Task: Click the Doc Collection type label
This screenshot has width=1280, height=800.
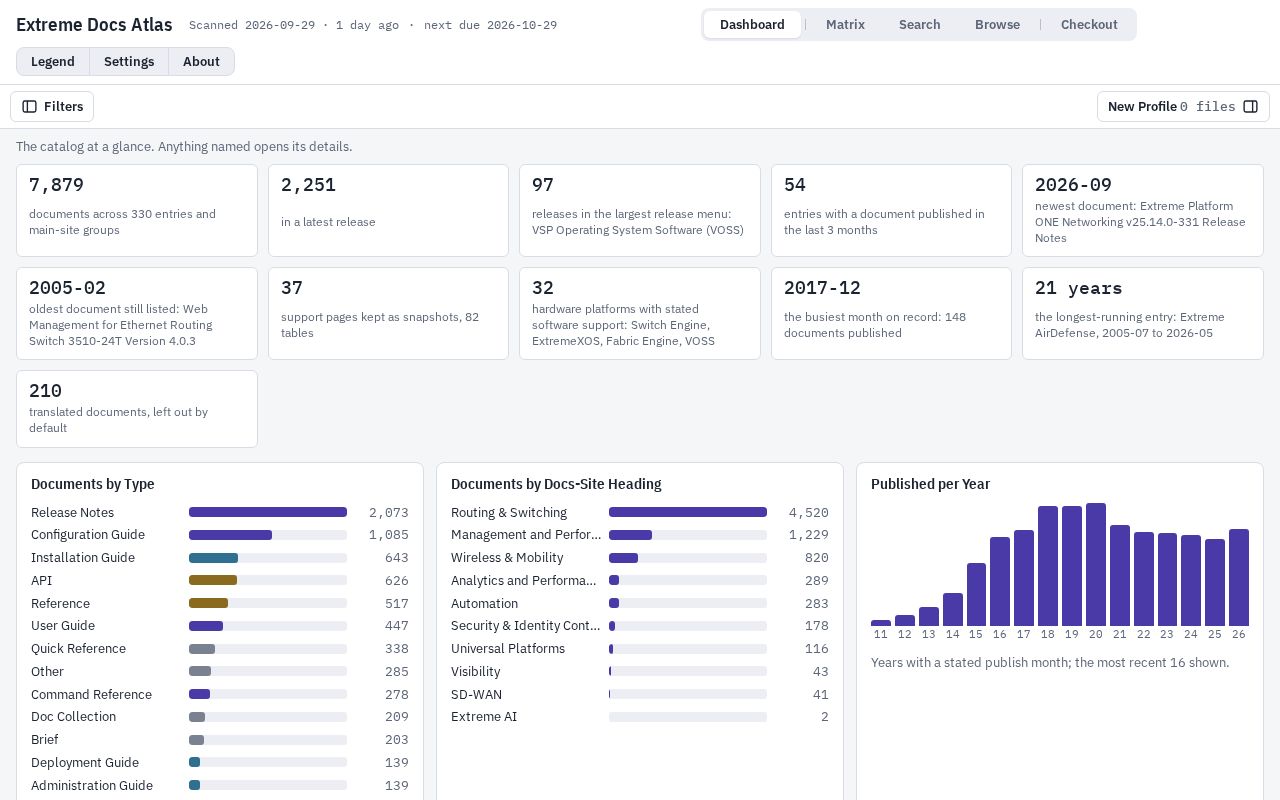Action: (x=73, y=717)
